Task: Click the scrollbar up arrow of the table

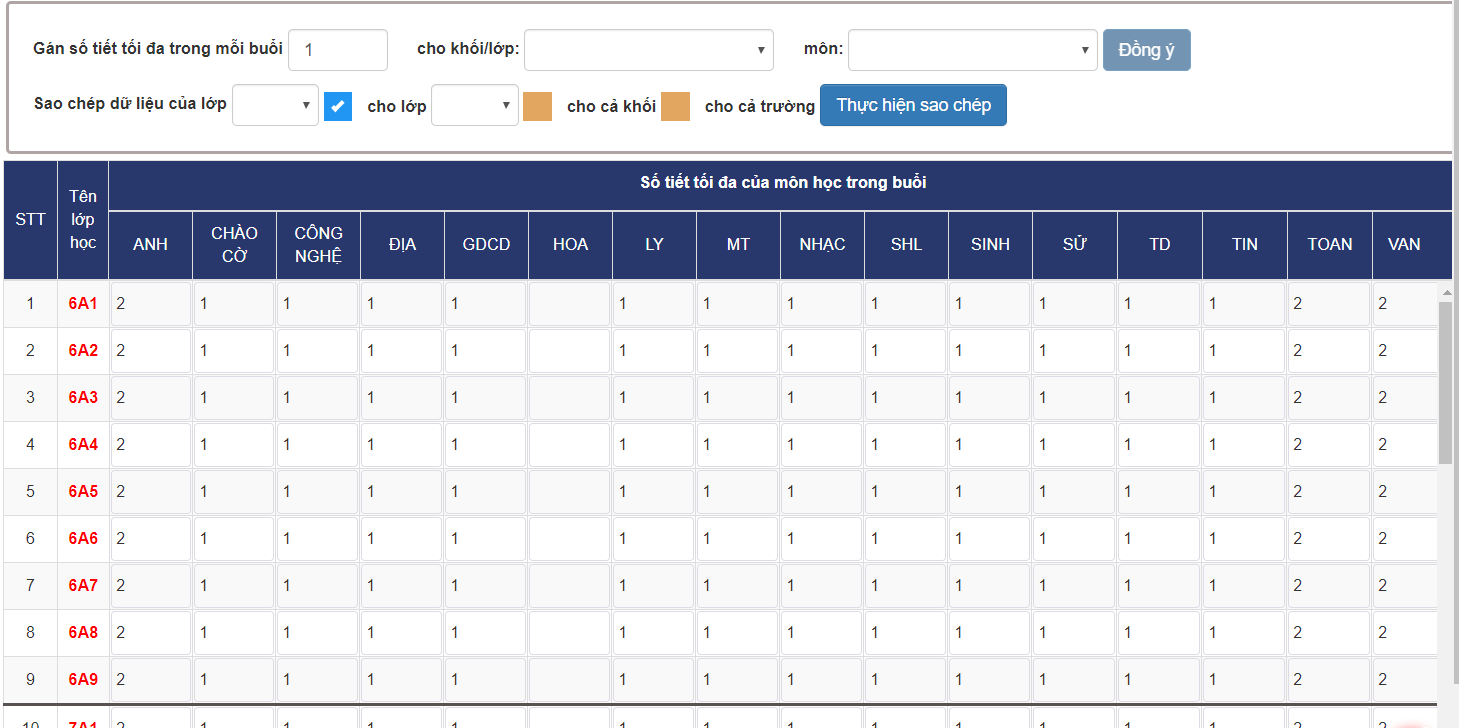Action: pos(1445,292)
